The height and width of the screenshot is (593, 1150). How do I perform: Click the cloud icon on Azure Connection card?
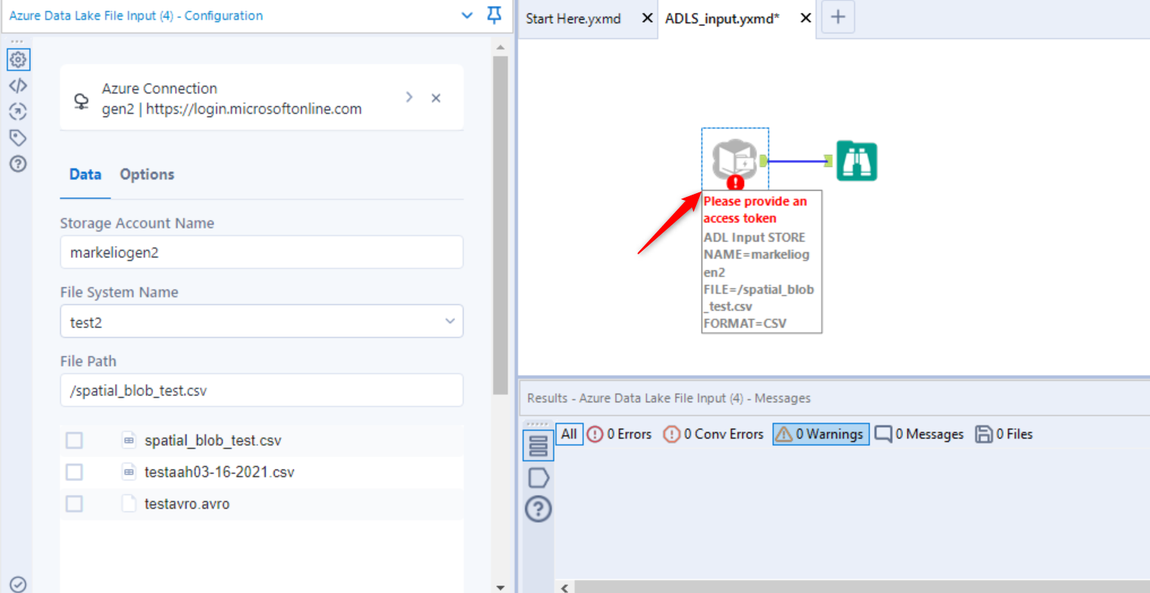pos(82,101)
